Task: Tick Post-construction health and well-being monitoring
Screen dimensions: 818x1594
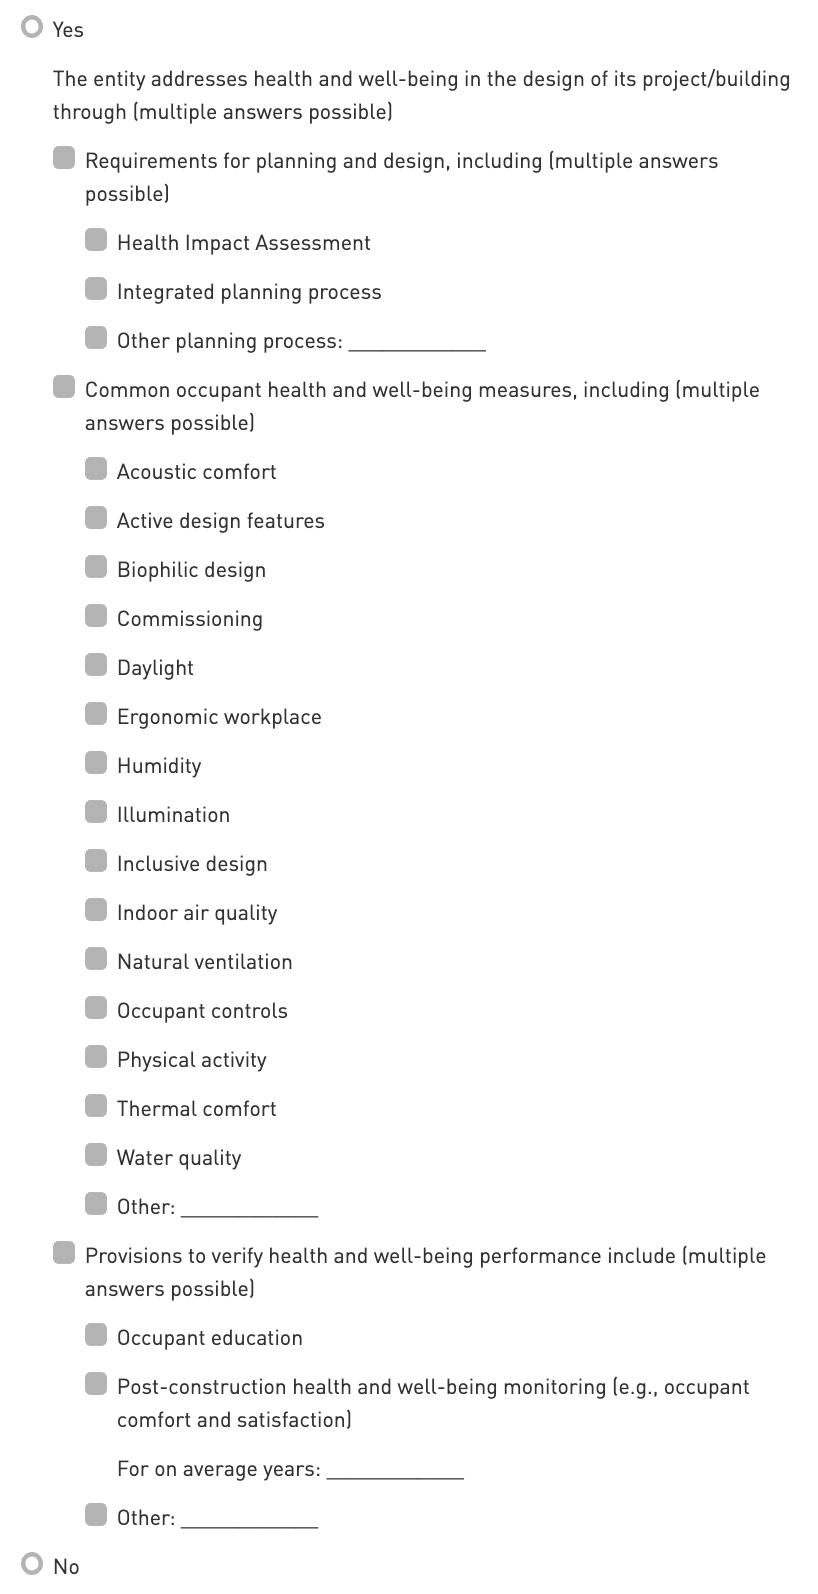Action: 96,1385
